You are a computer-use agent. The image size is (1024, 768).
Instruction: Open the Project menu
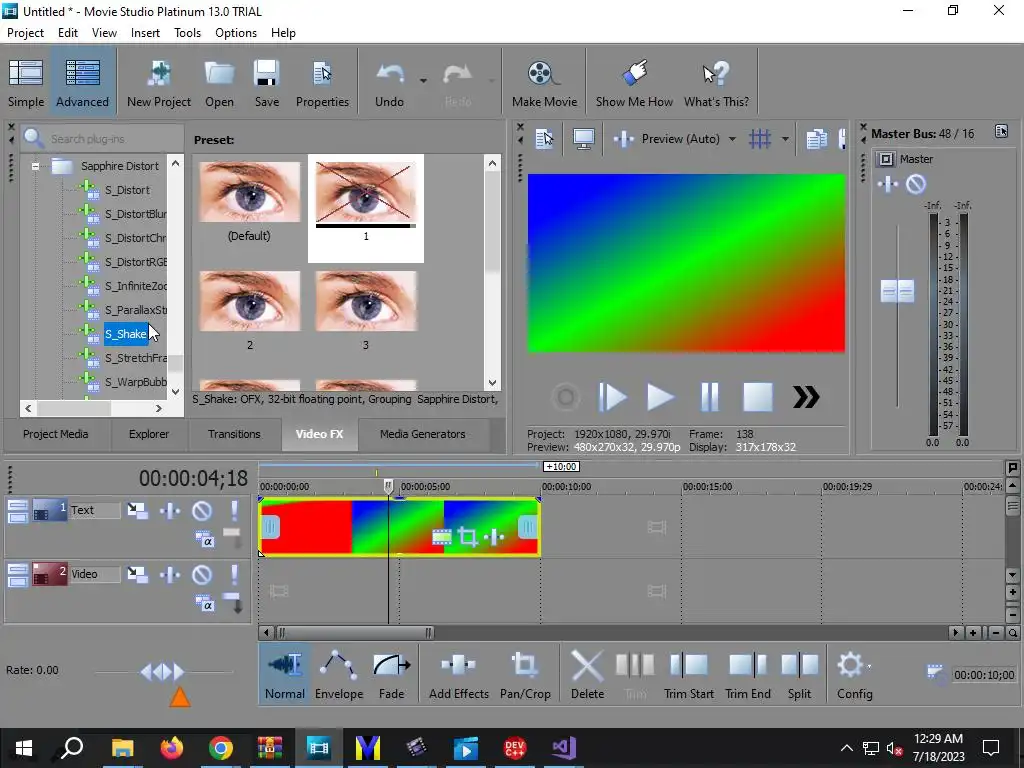click(25, 33)
